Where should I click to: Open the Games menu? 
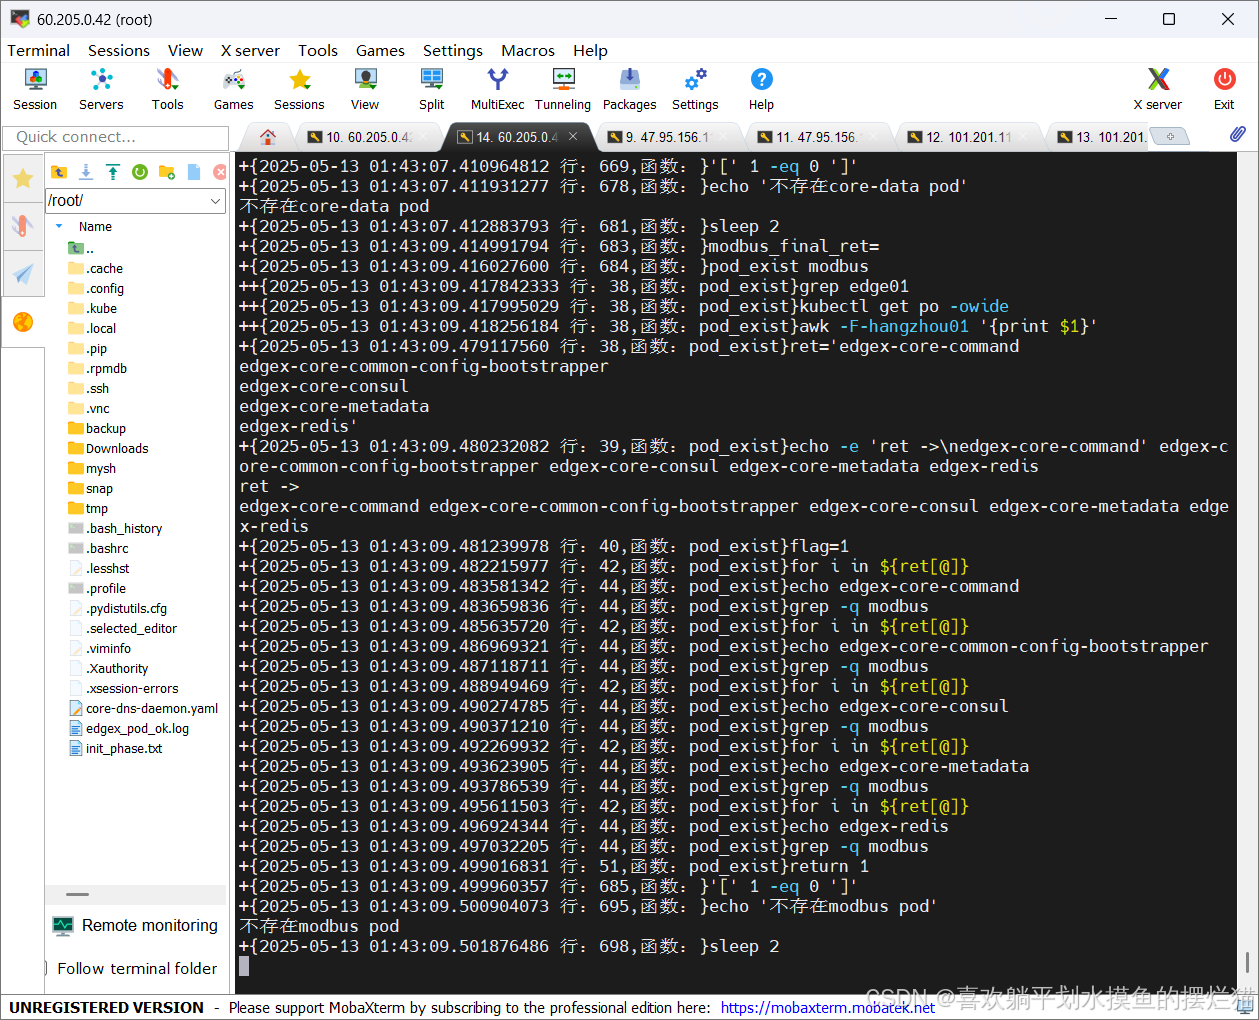click(x=380, y=51)
